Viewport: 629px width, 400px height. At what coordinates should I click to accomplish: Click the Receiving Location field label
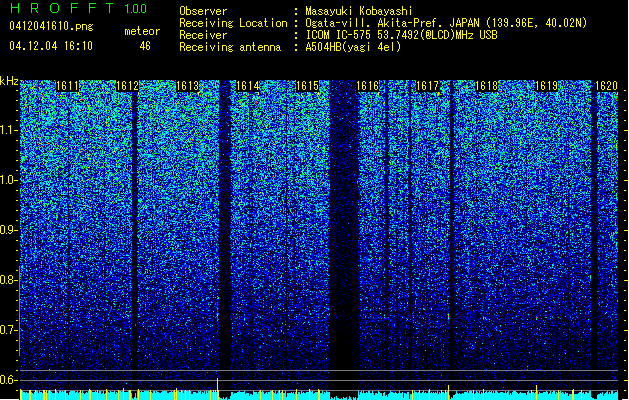pos(233,23)
